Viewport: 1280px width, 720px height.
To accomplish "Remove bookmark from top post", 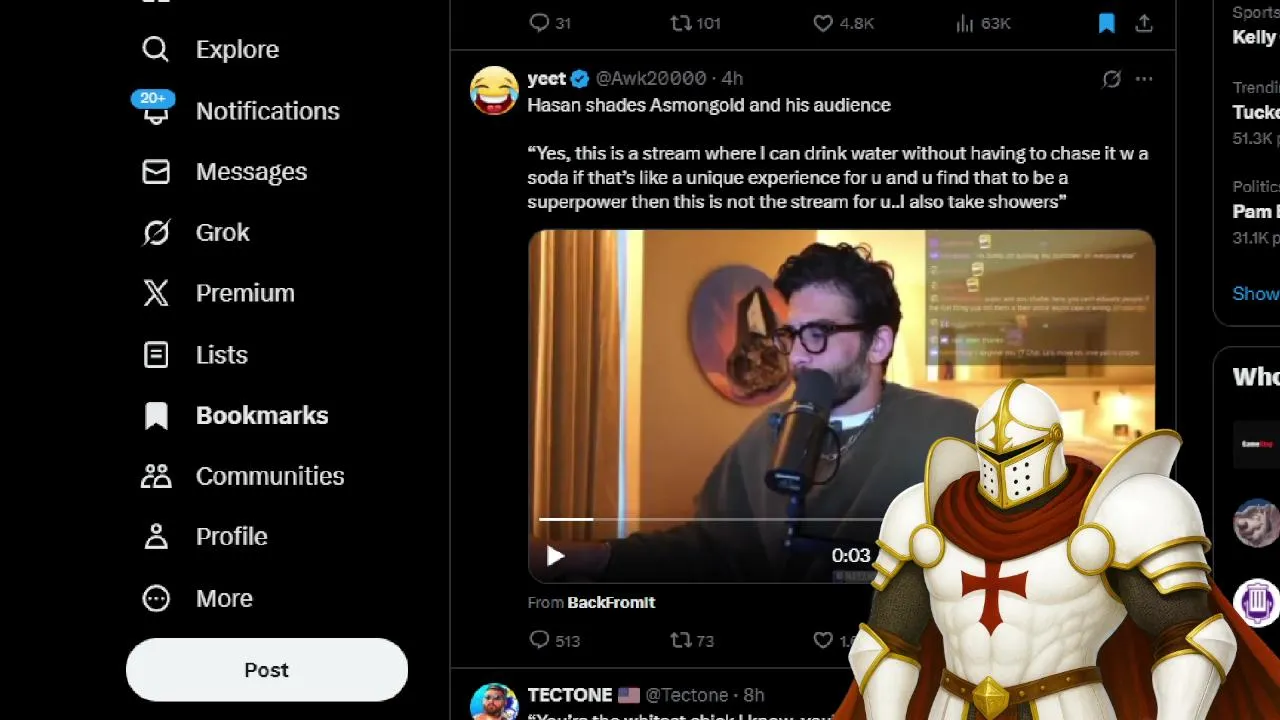I will [x=1106, y=23].
